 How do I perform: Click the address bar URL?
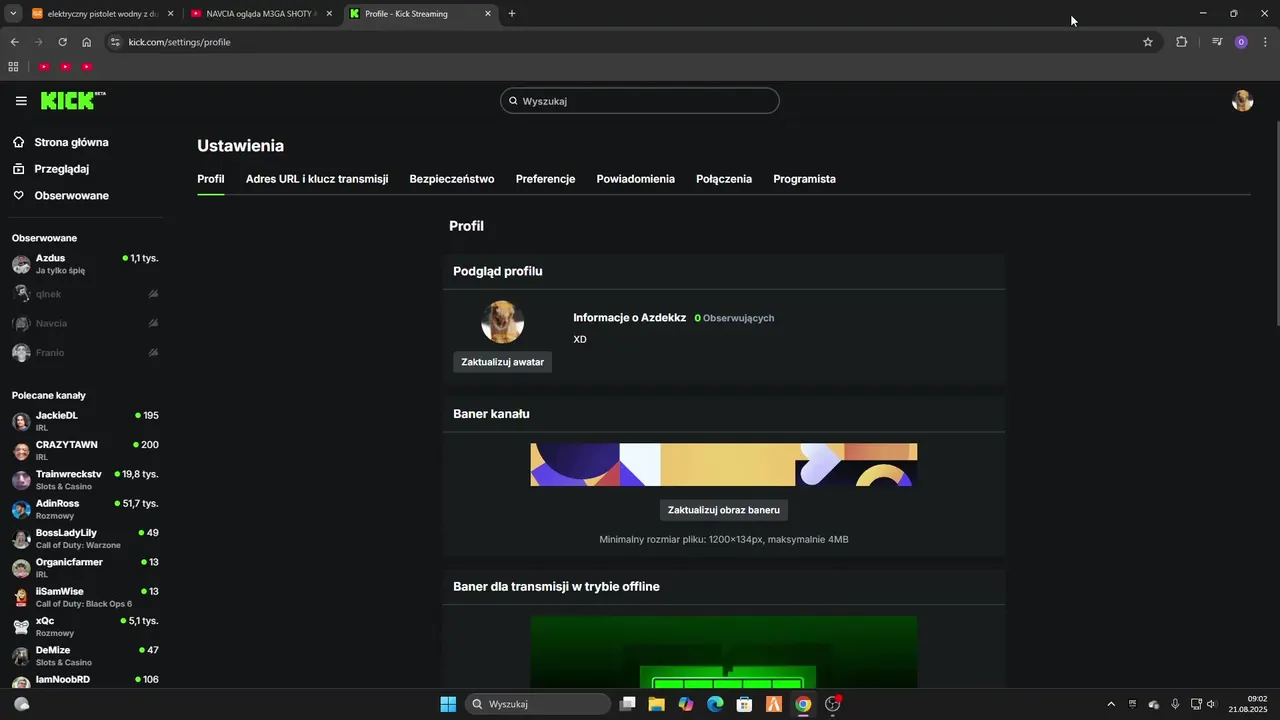pos(180,42)
